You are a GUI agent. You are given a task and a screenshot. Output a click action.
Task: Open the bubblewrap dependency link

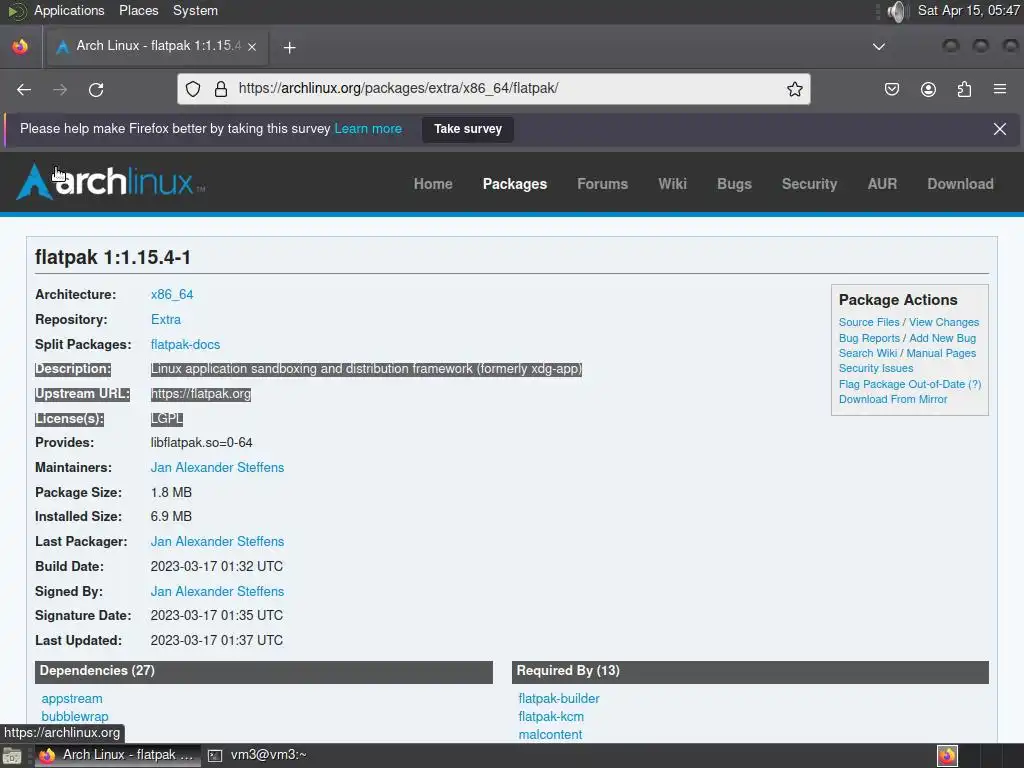click(75, 716)
